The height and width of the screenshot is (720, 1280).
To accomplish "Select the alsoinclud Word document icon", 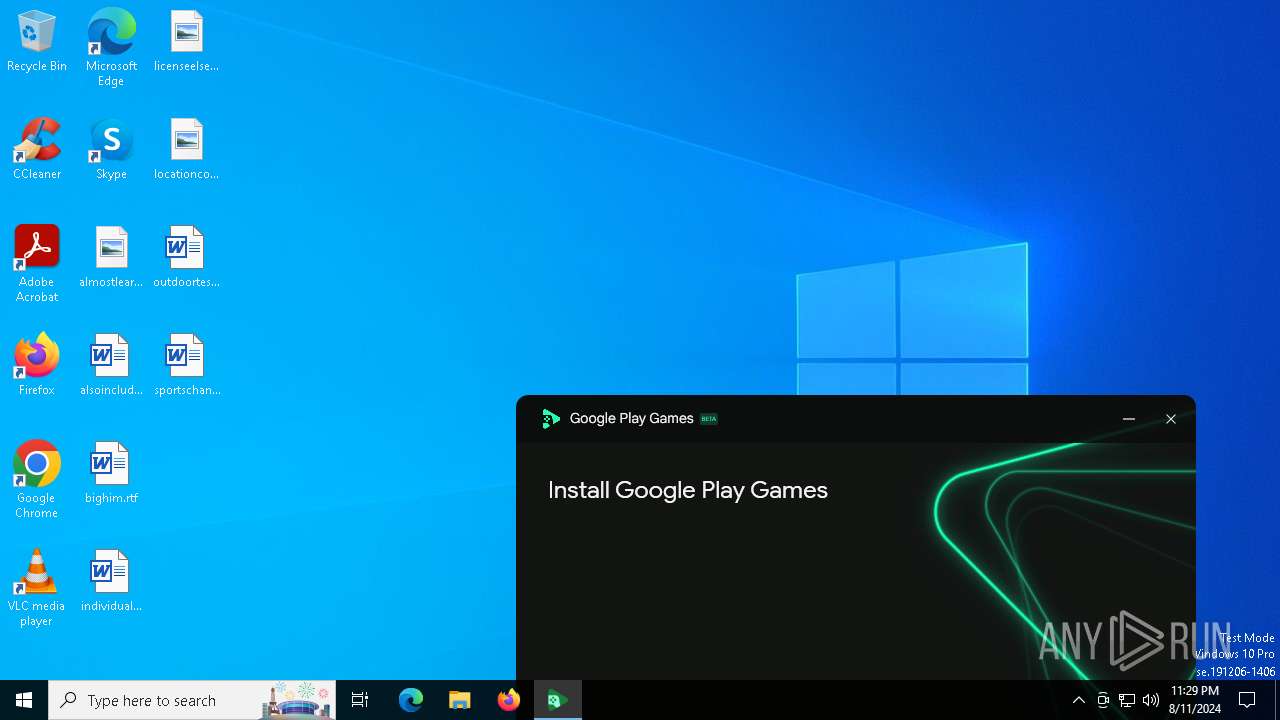I will coord(111,365).
